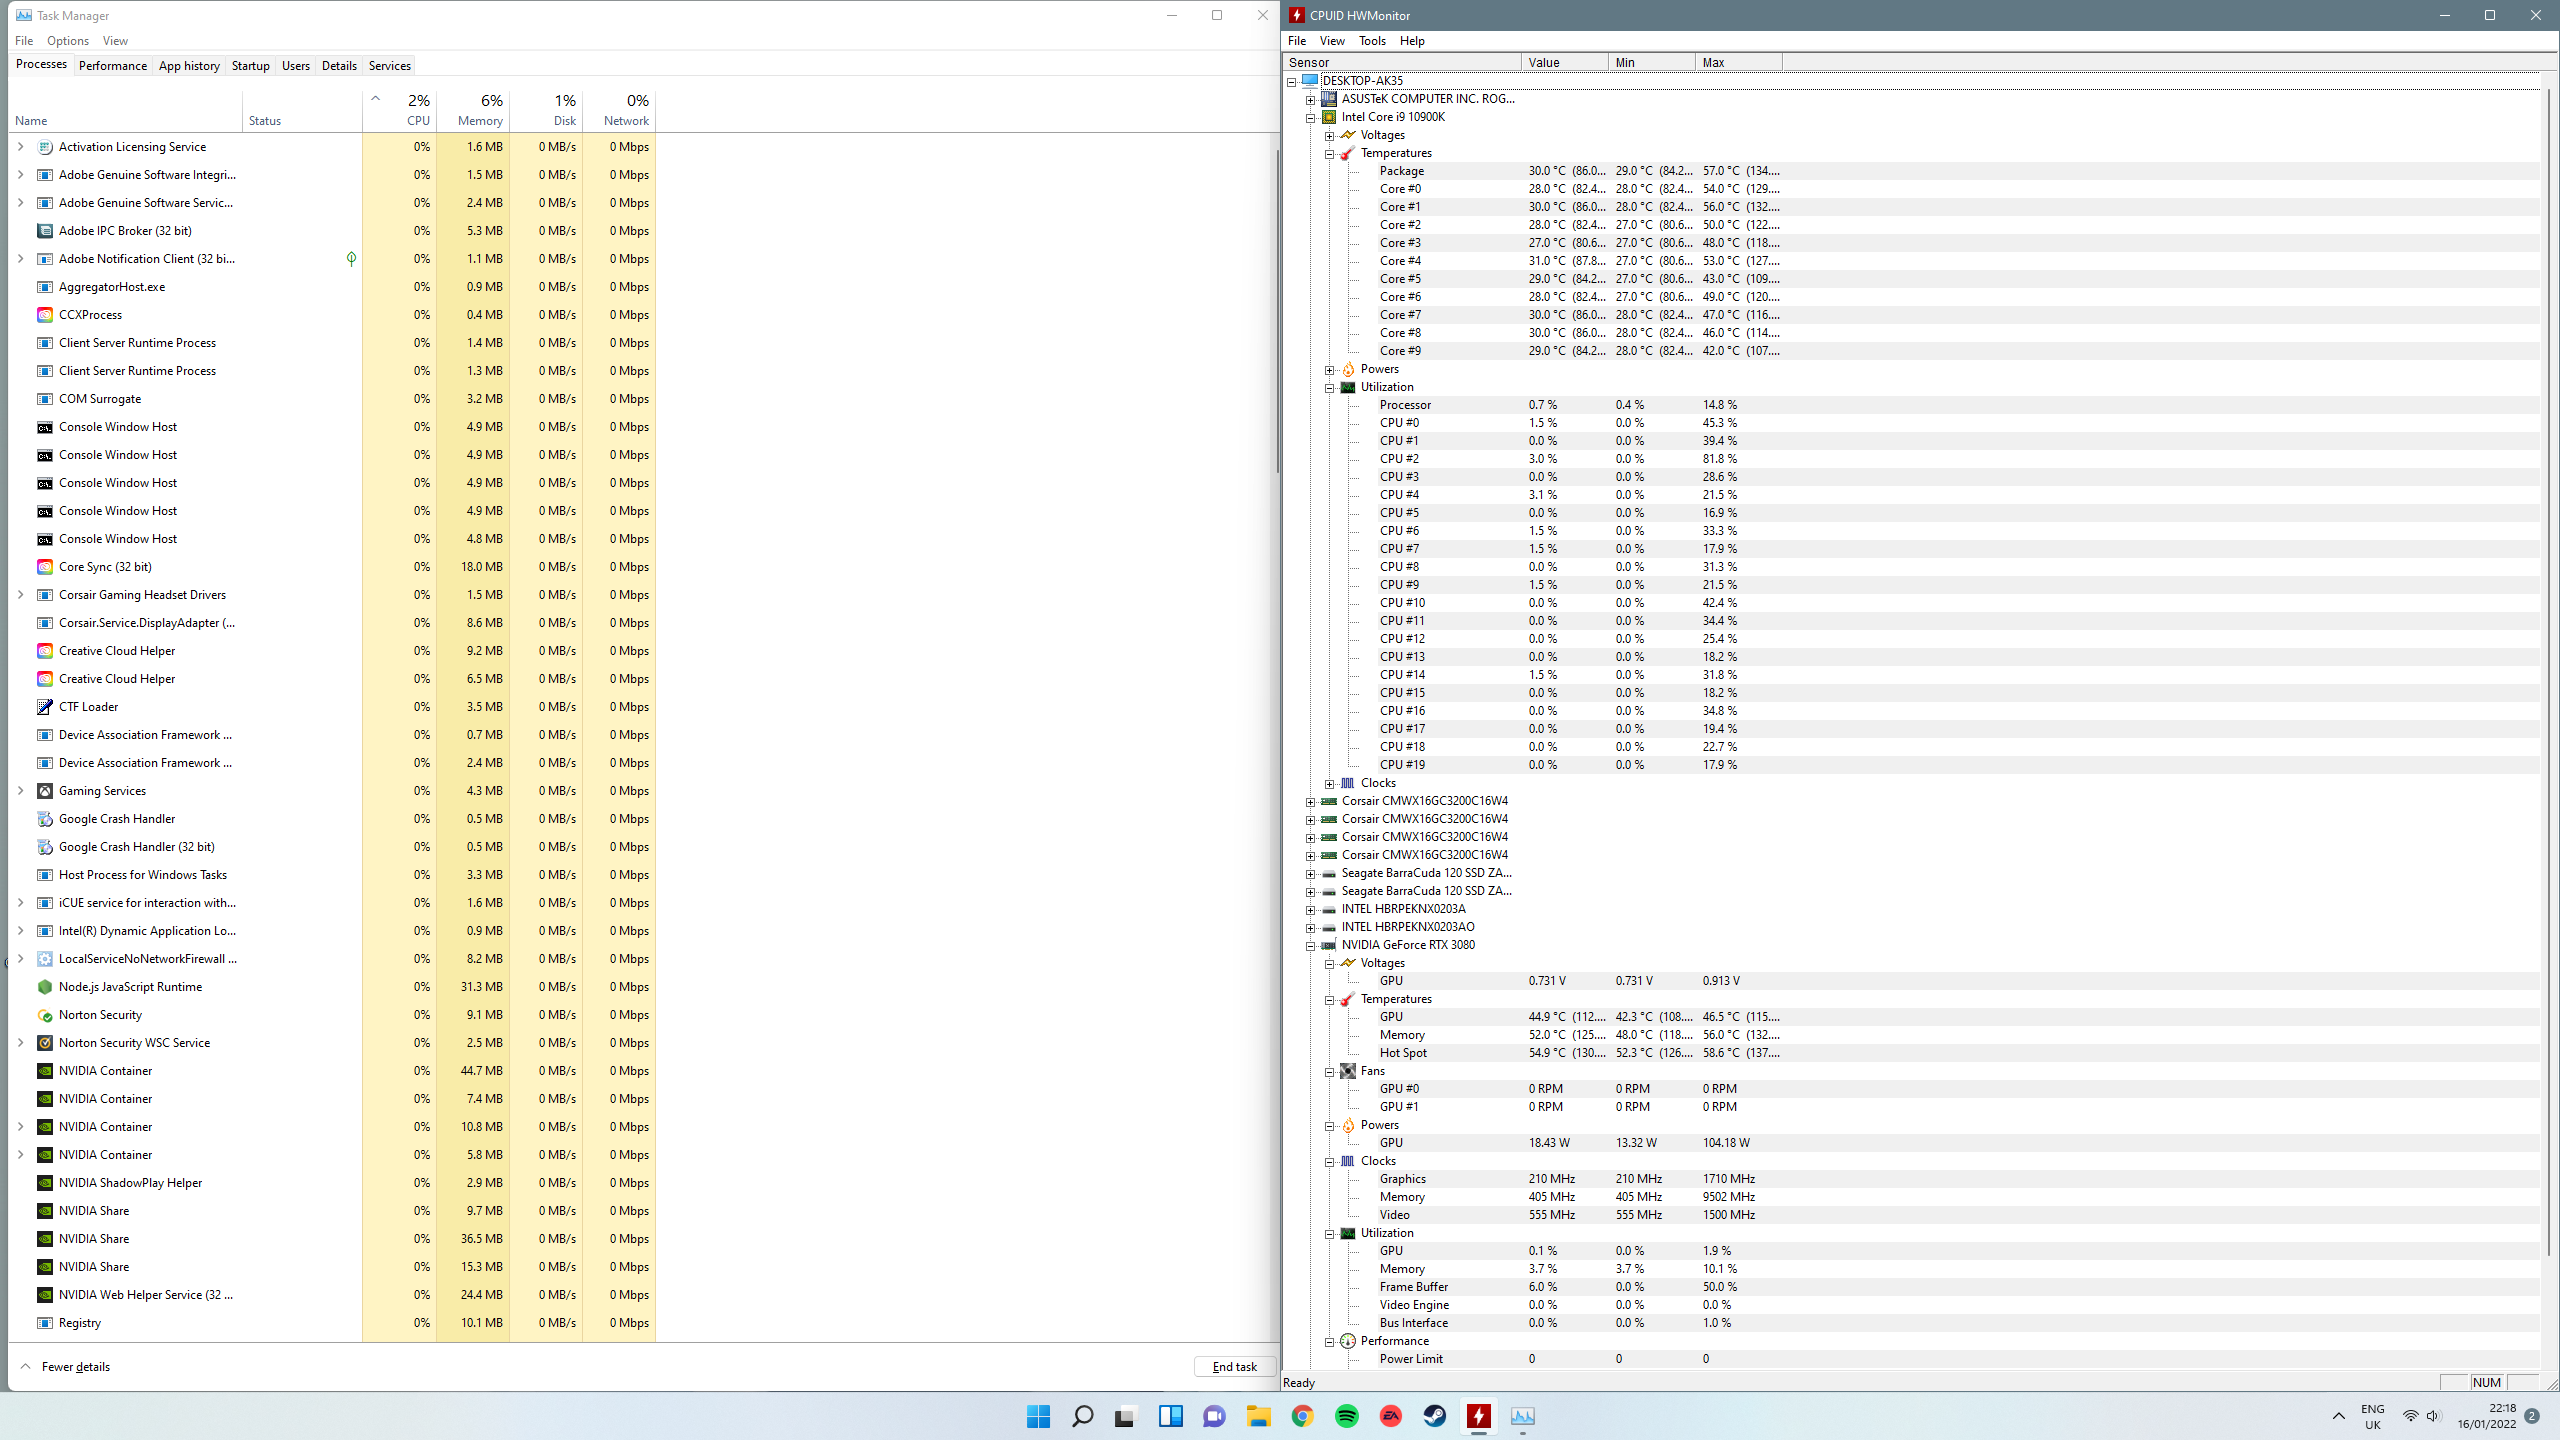Viewport: 2560px width, 1440px height.
Task: Switch to HWMonitor taskbar icon
Action: click(1478, 1416)
